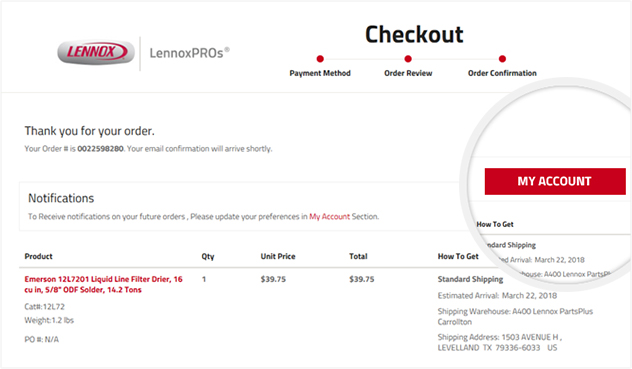Click the Qty column header
Screen dimensions: 632x369
point(208,256)
